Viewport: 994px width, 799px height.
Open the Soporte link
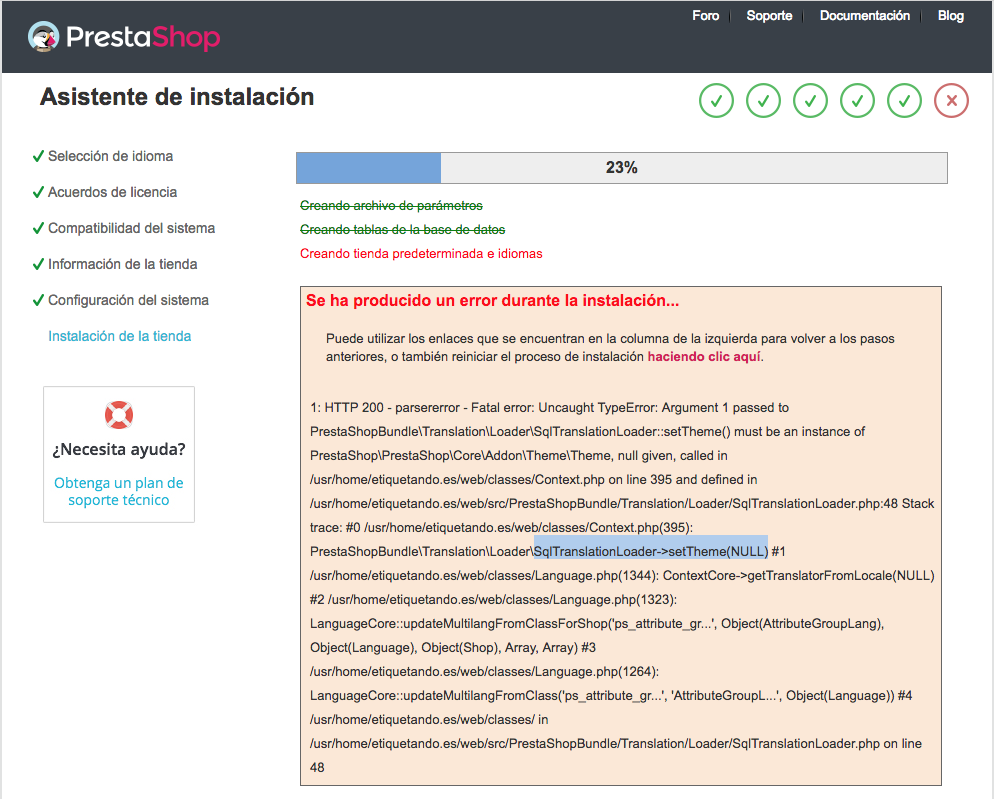[769, 16]
